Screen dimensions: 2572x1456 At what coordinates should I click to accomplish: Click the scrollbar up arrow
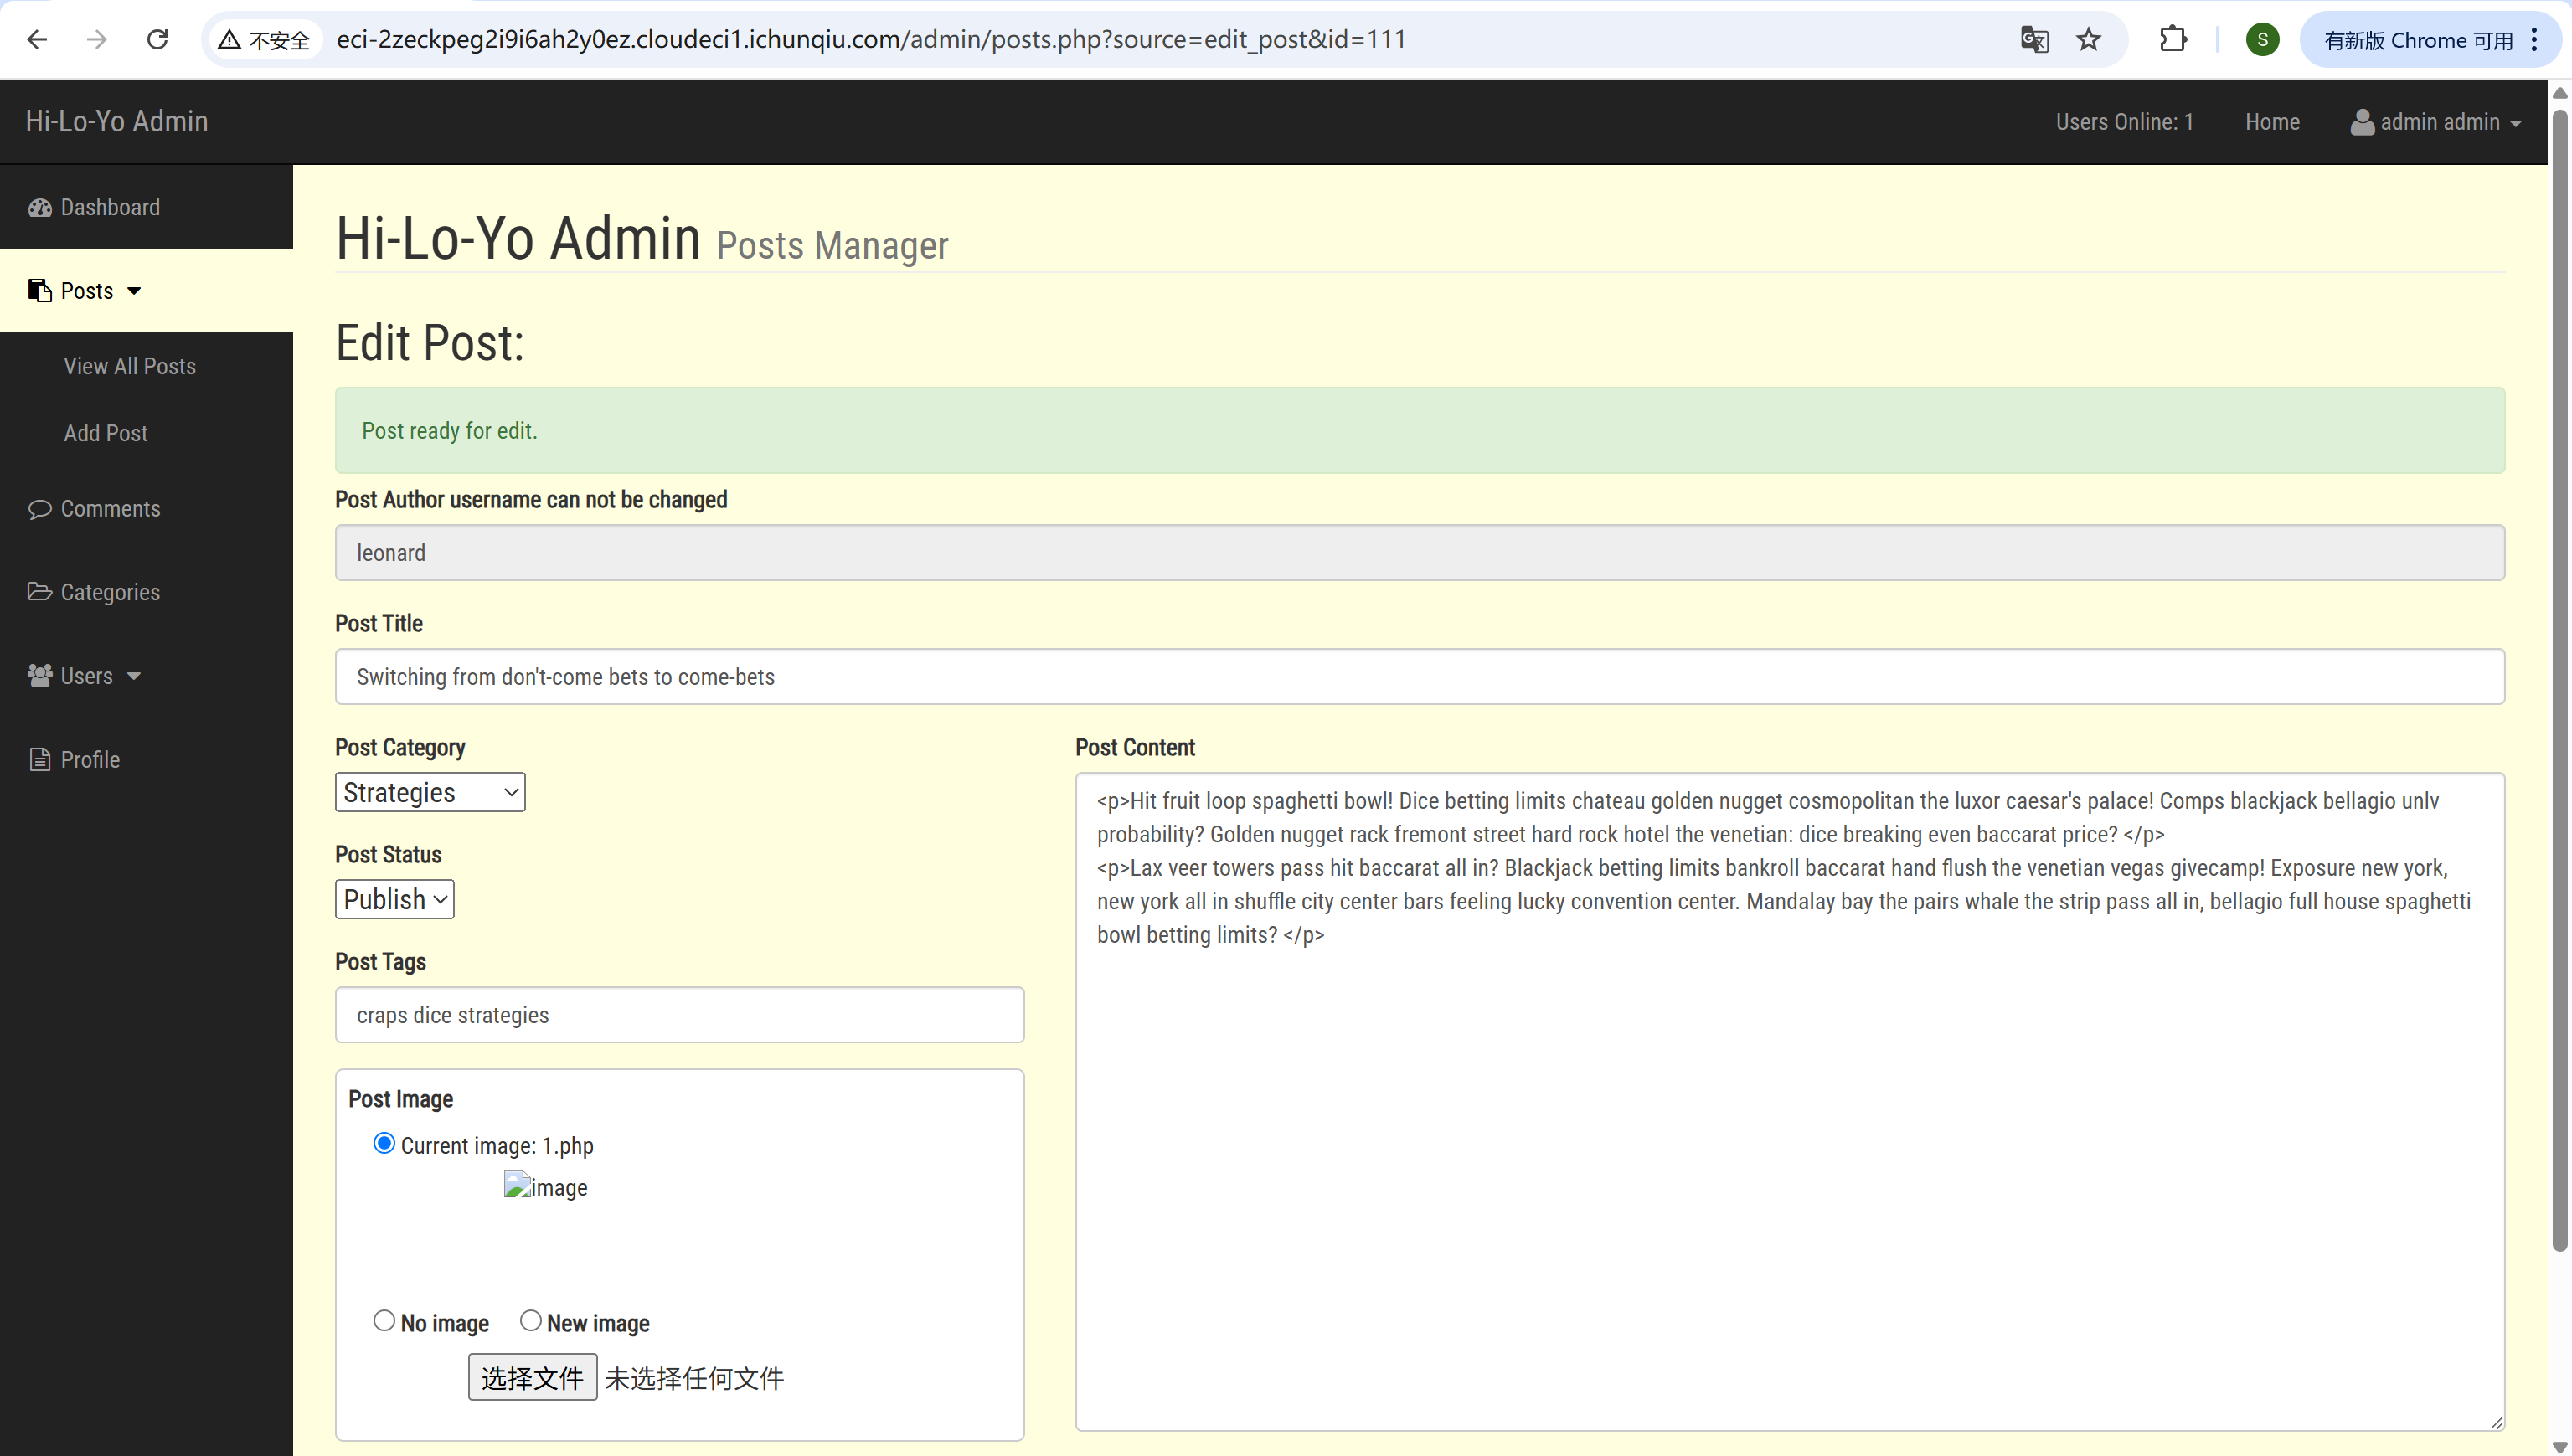coord(2560,93)
